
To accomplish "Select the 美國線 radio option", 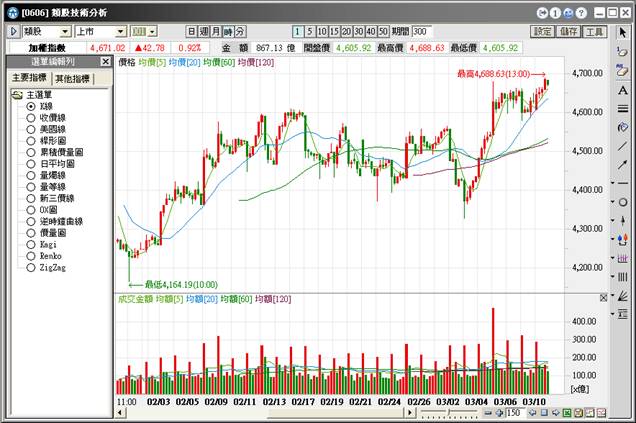I will pos(32,129).
